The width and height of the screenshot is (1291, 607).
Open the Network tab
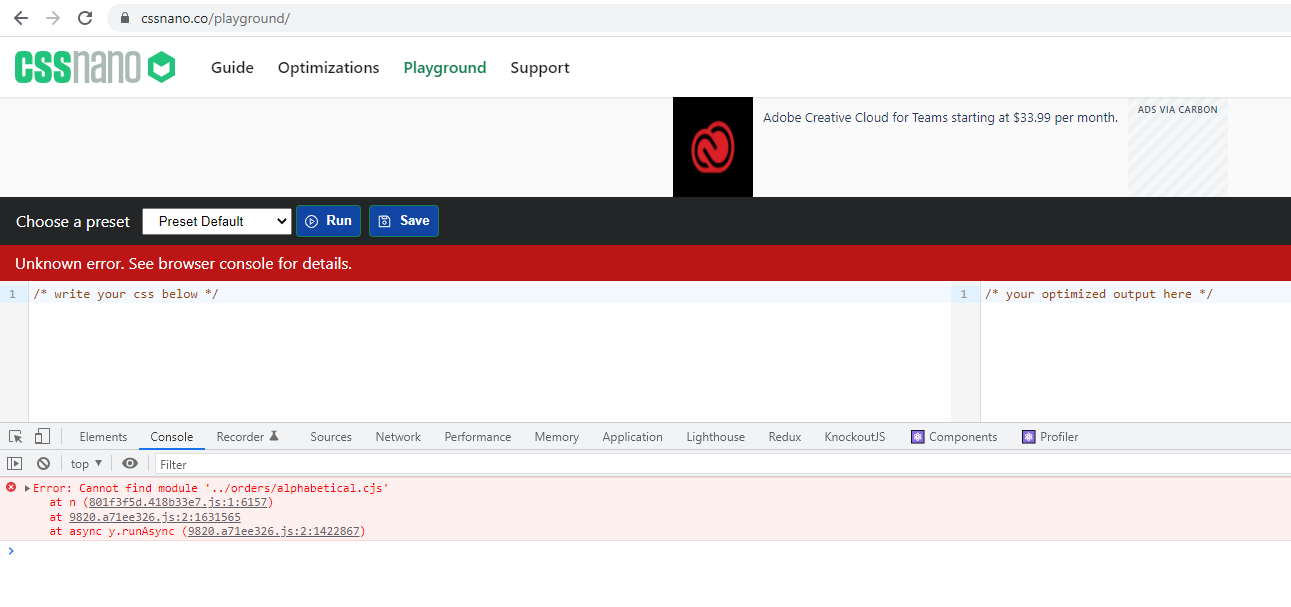tap(398, 437)
